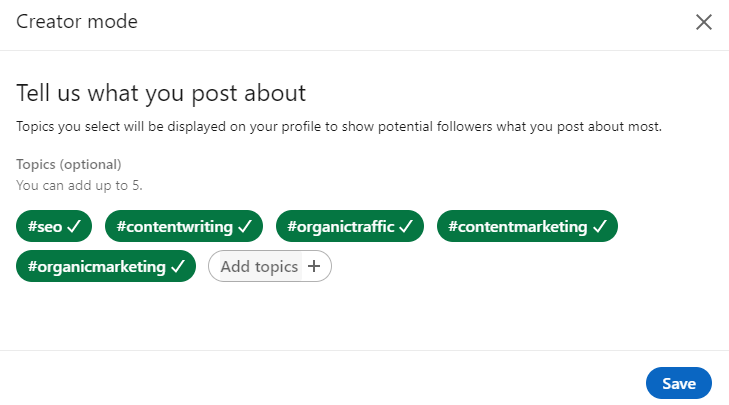Click the Creator mode dialog title
Viewport: 729px width, 405px height.
tap(77, 22)
